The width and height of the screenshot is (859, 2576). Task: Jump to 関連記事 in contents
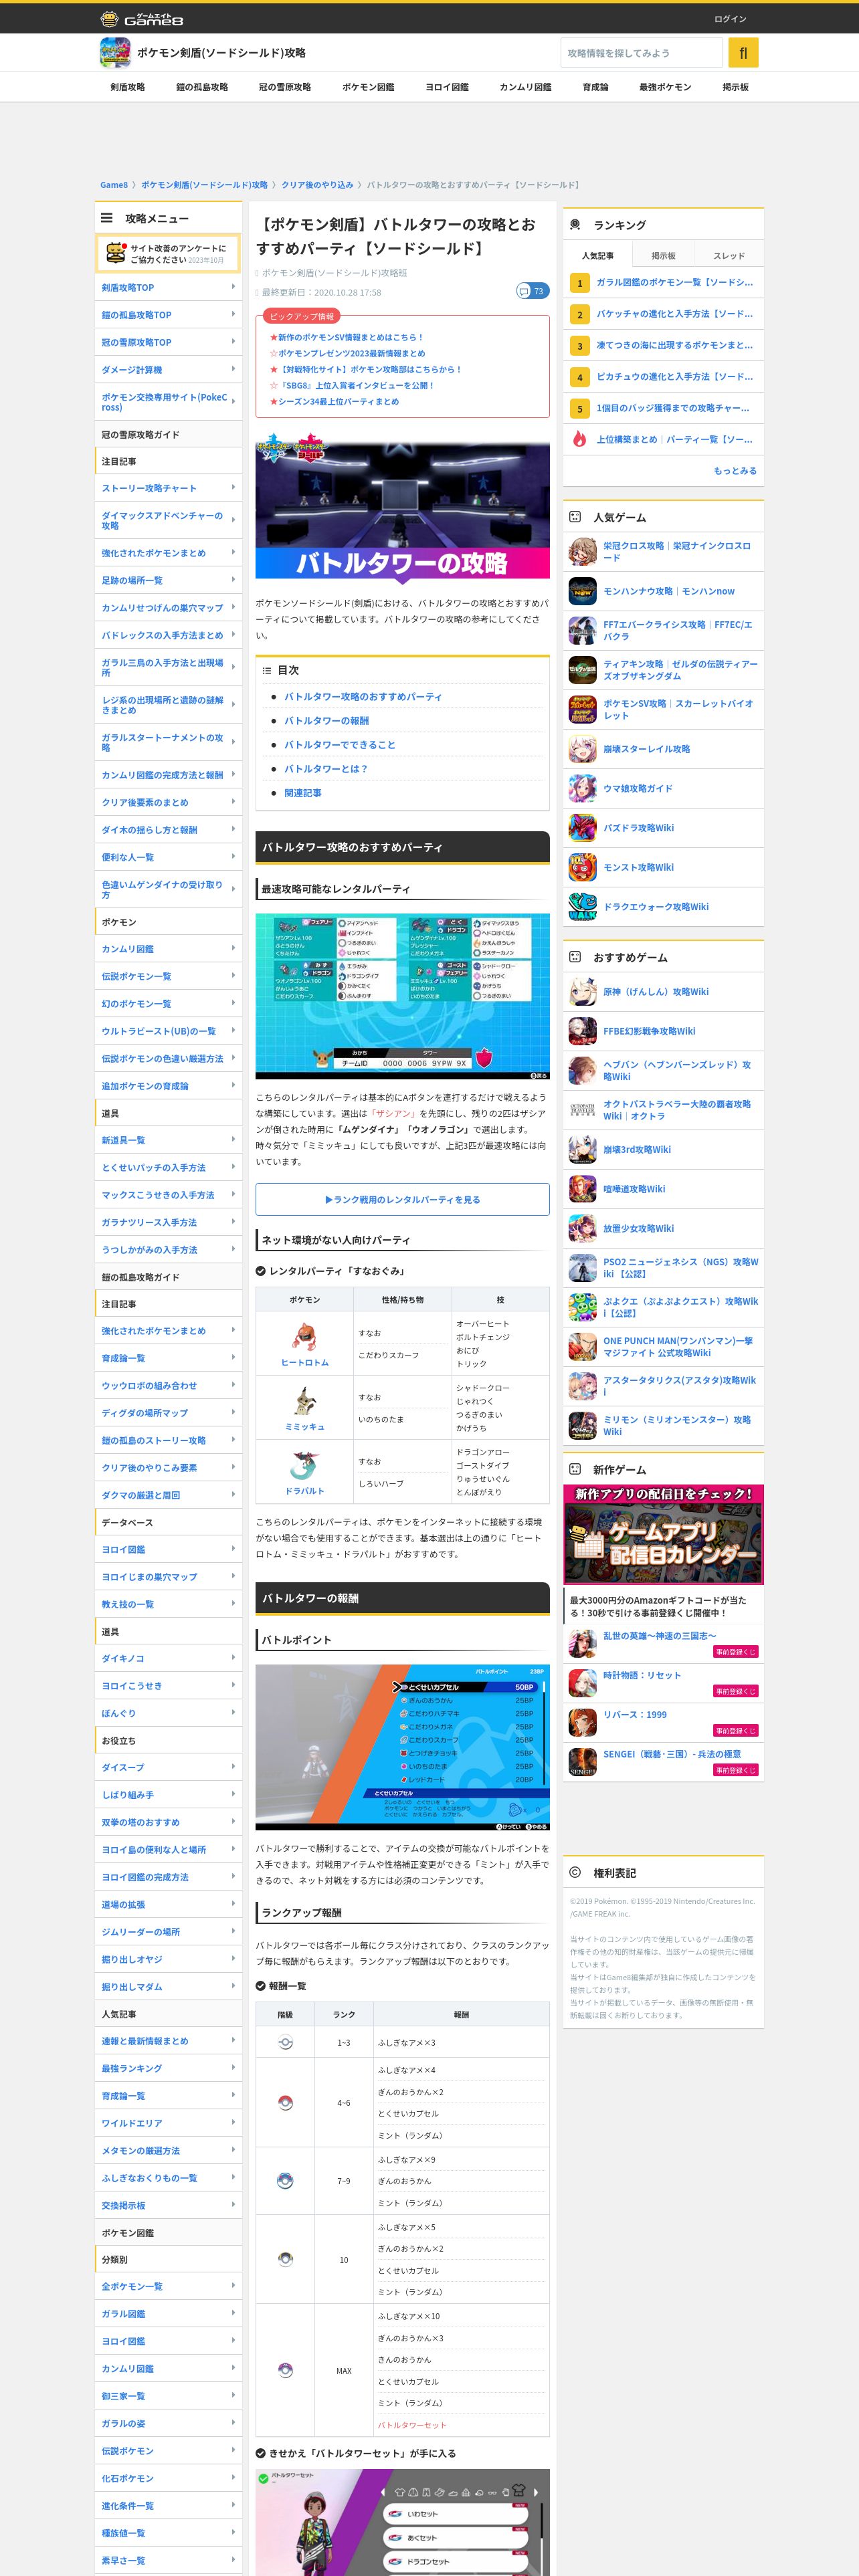click(303, 793)
